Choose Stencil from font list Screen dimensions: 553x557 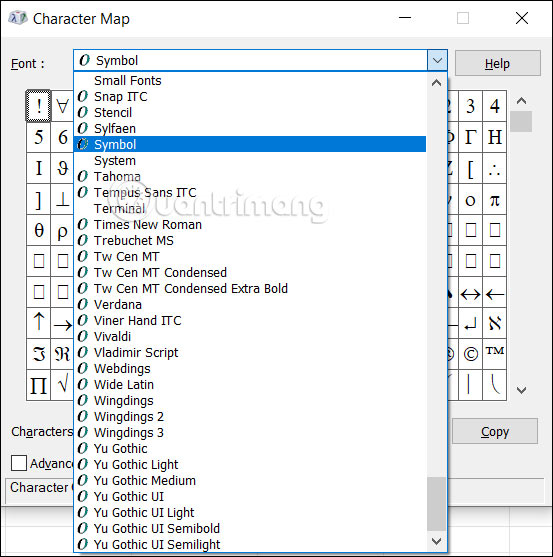click(x=250, y=113)
